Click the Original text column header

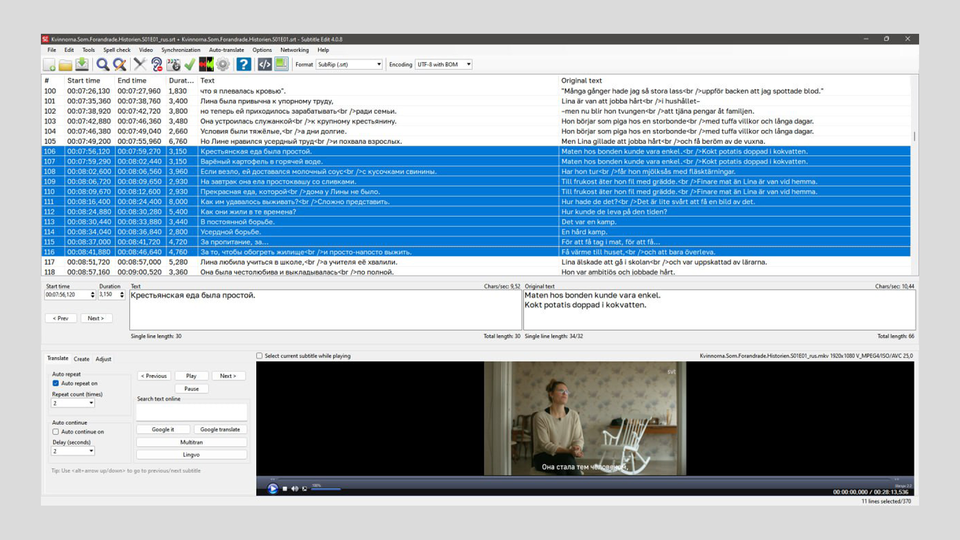[x=582, y=80]
